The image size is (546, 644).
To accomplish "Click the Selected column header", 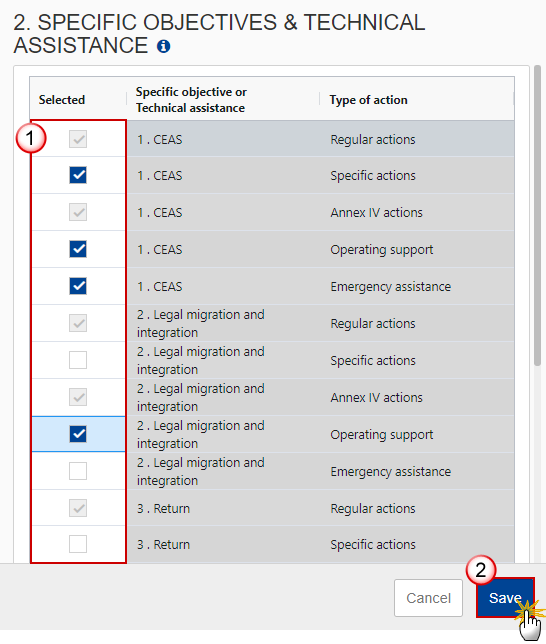I will point(62,100).
